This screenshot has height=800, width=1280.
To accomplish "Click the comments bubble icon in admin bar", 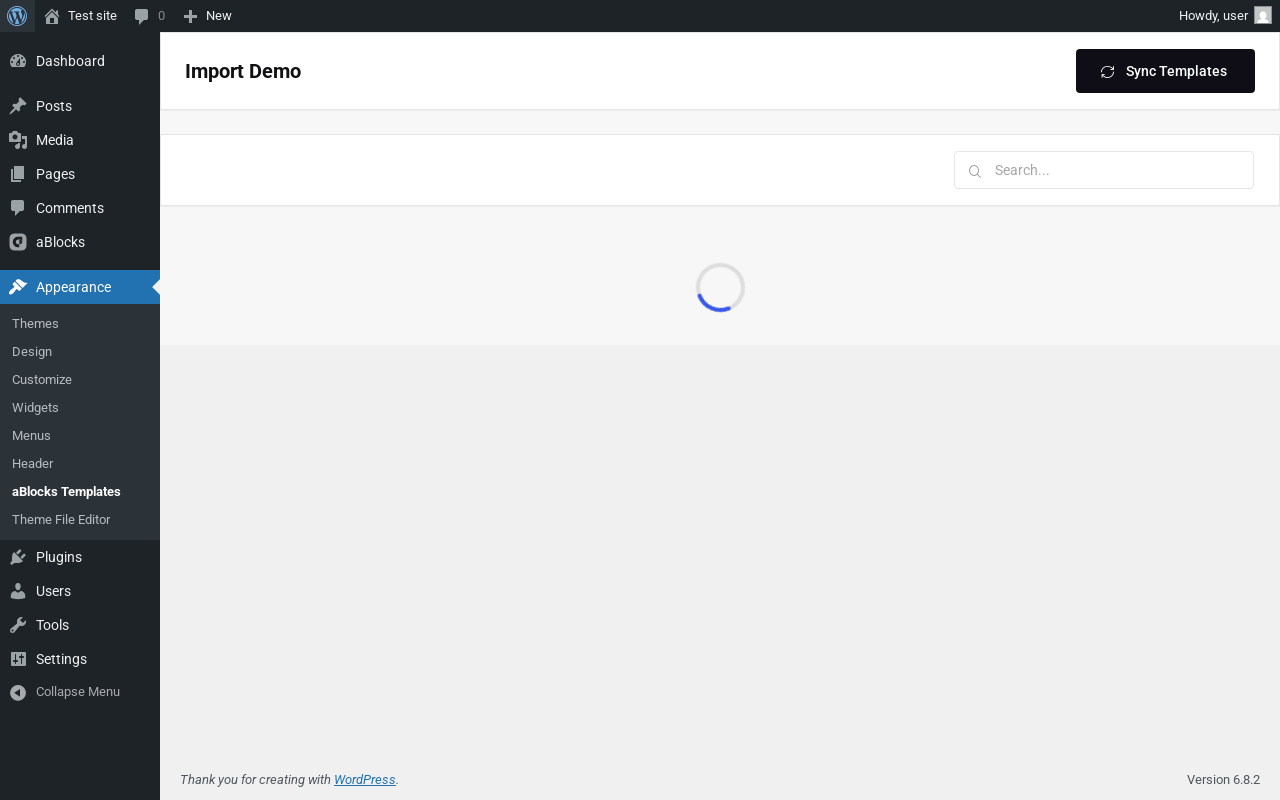I will [x=142, y=16].
